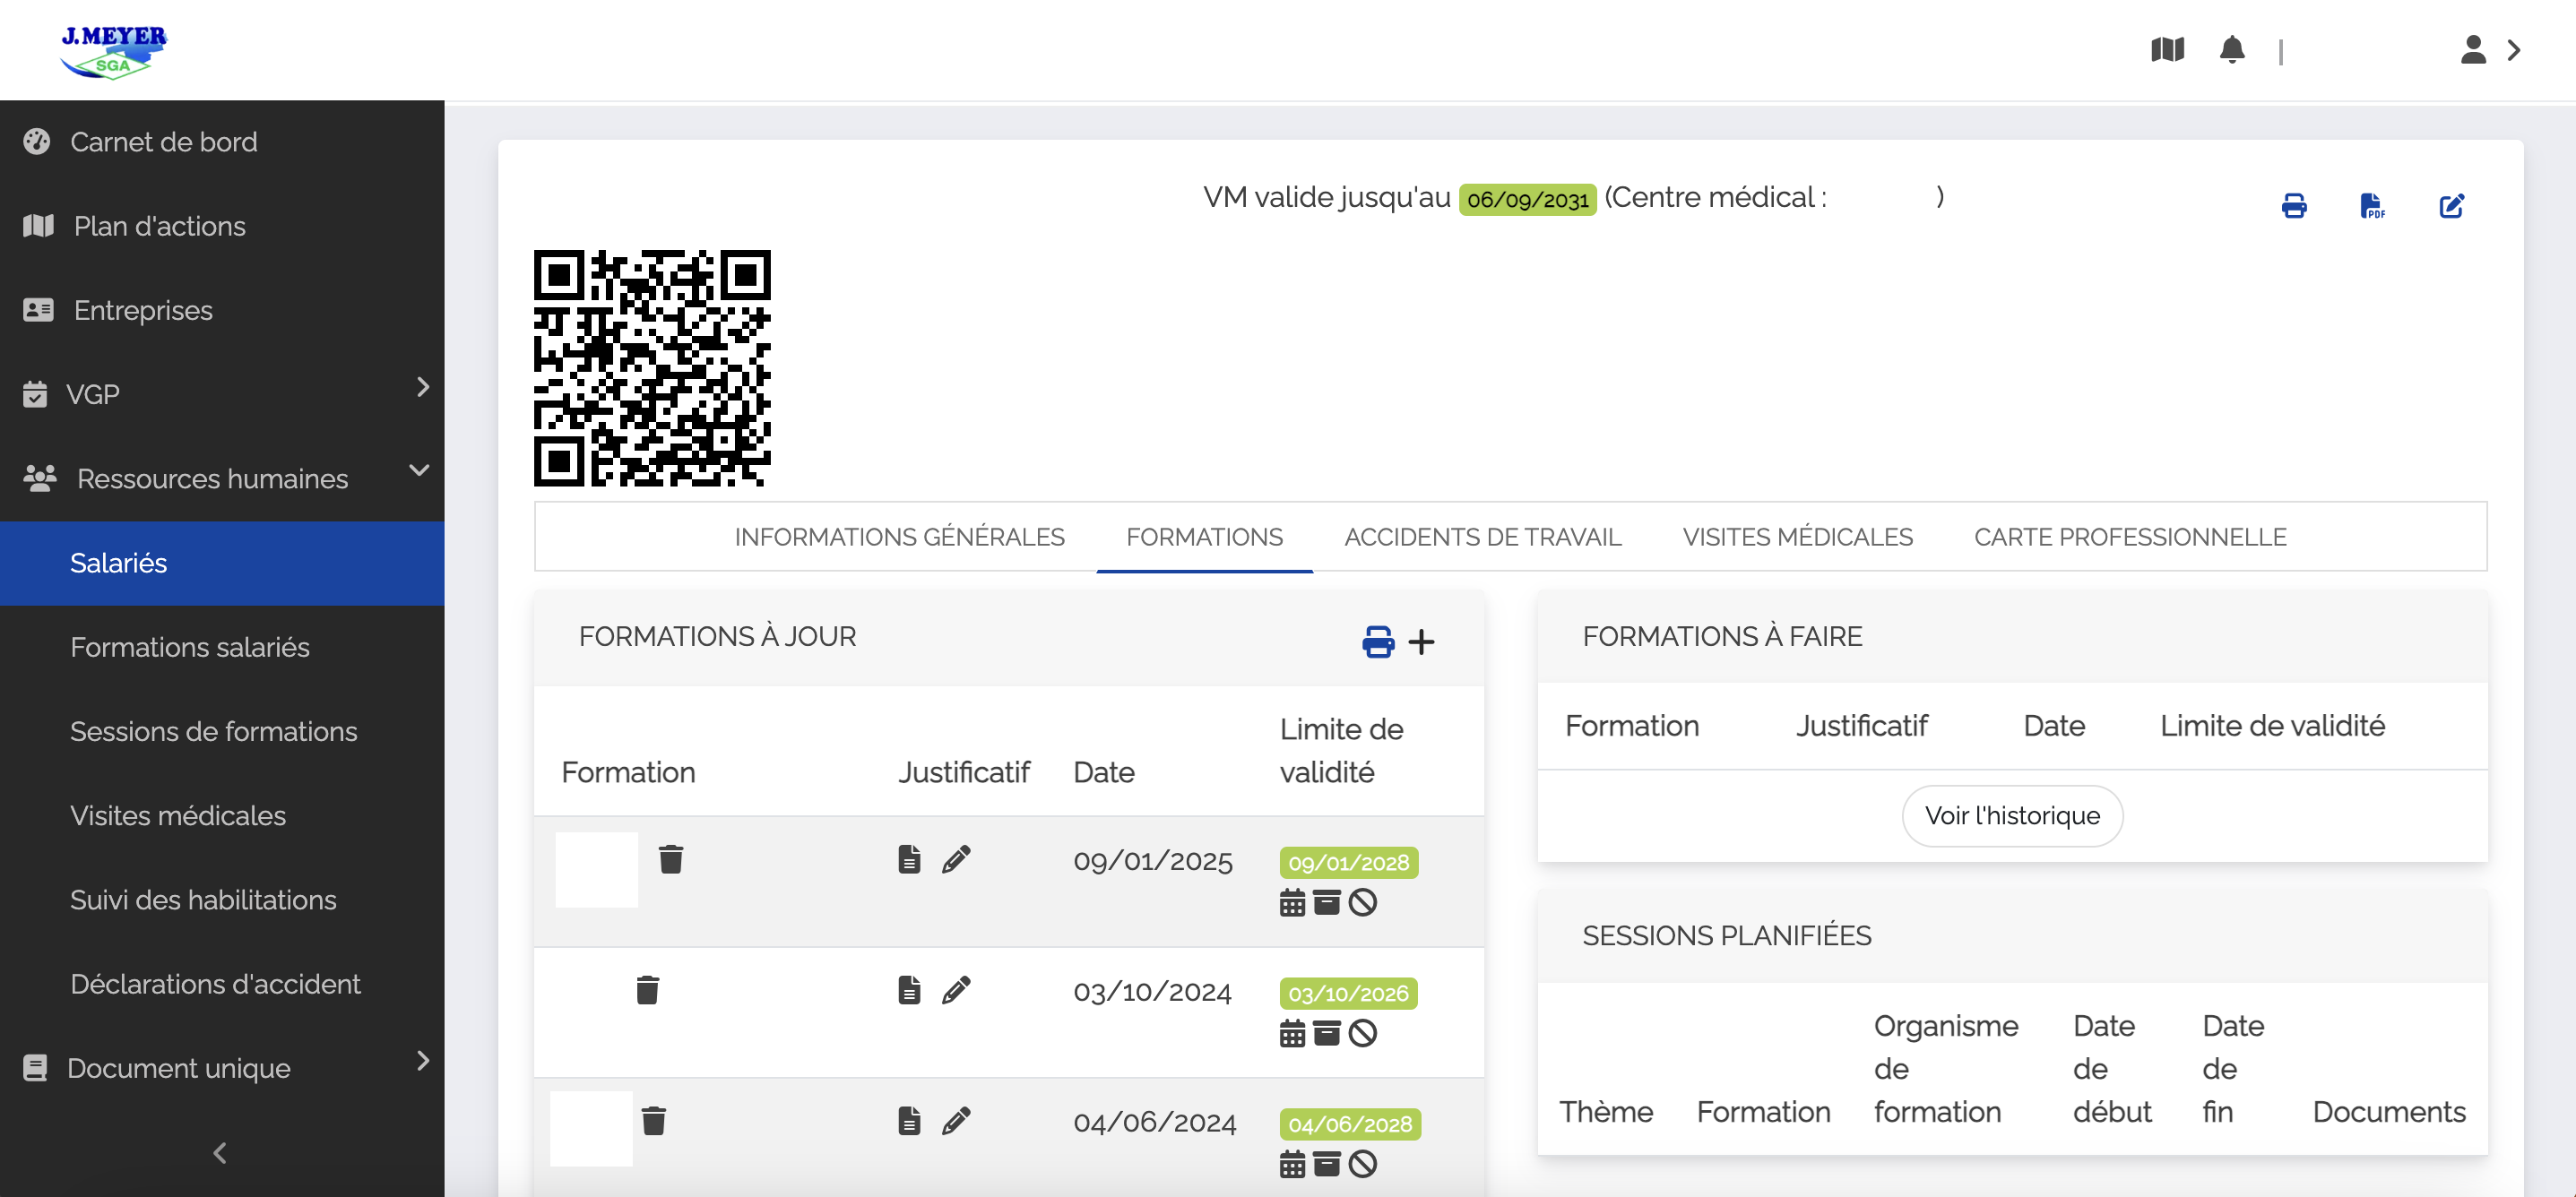Expand the Document unique menu
Viewport: 2576px width, 1197px height.
click(x=423, y=1060)
